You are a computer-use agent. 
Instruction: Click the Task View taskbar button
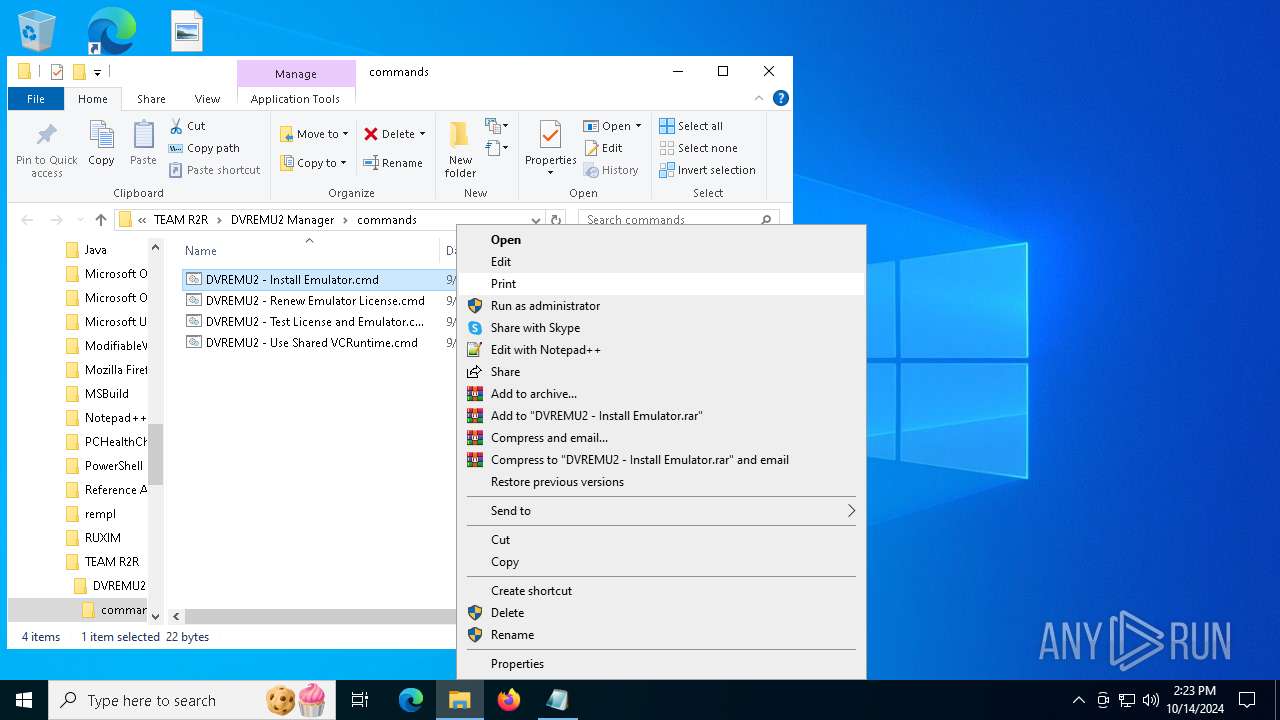click(x=360, y=700)
